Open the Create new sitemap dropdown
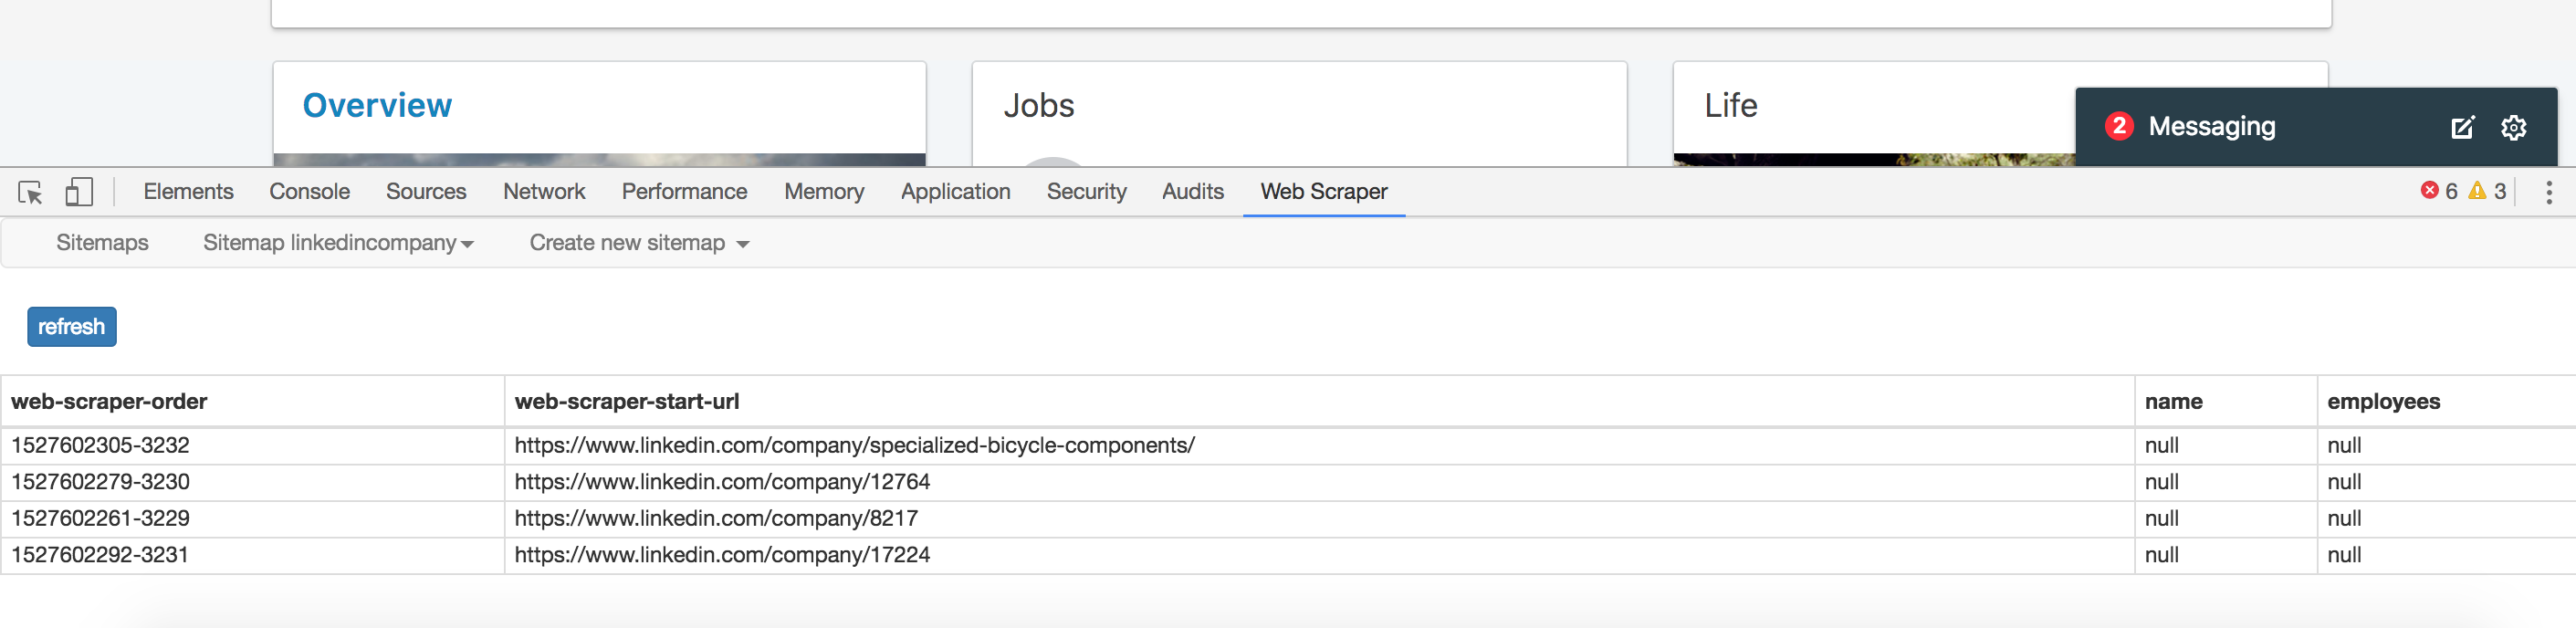 coord(639,243)
